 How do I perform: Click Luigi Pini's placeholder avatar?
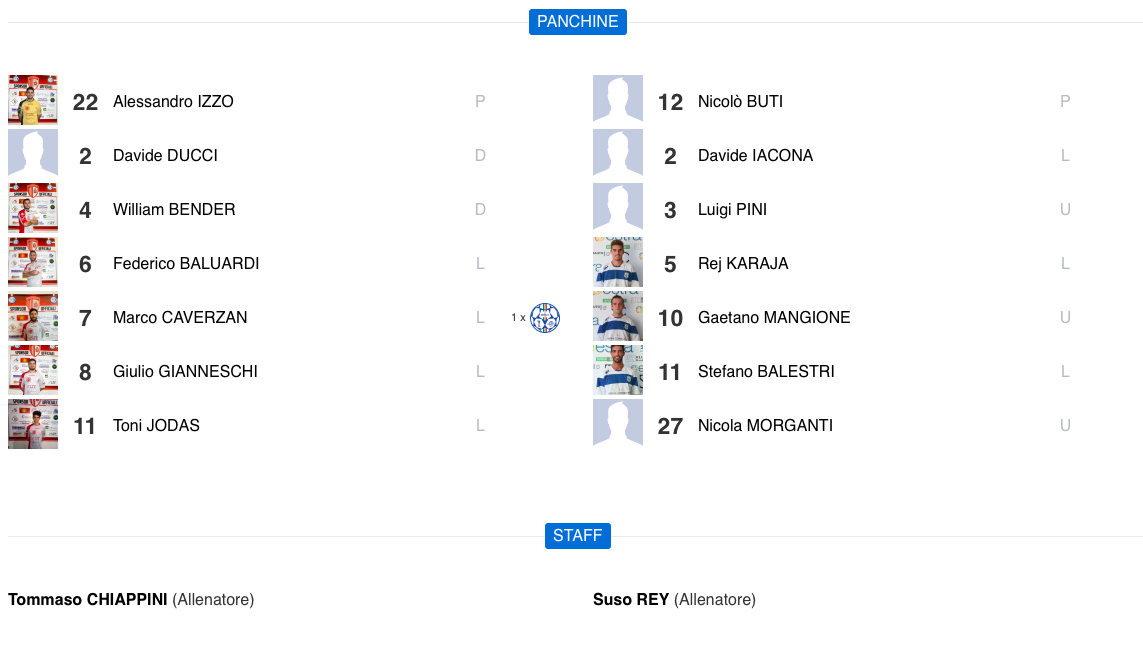618,208
